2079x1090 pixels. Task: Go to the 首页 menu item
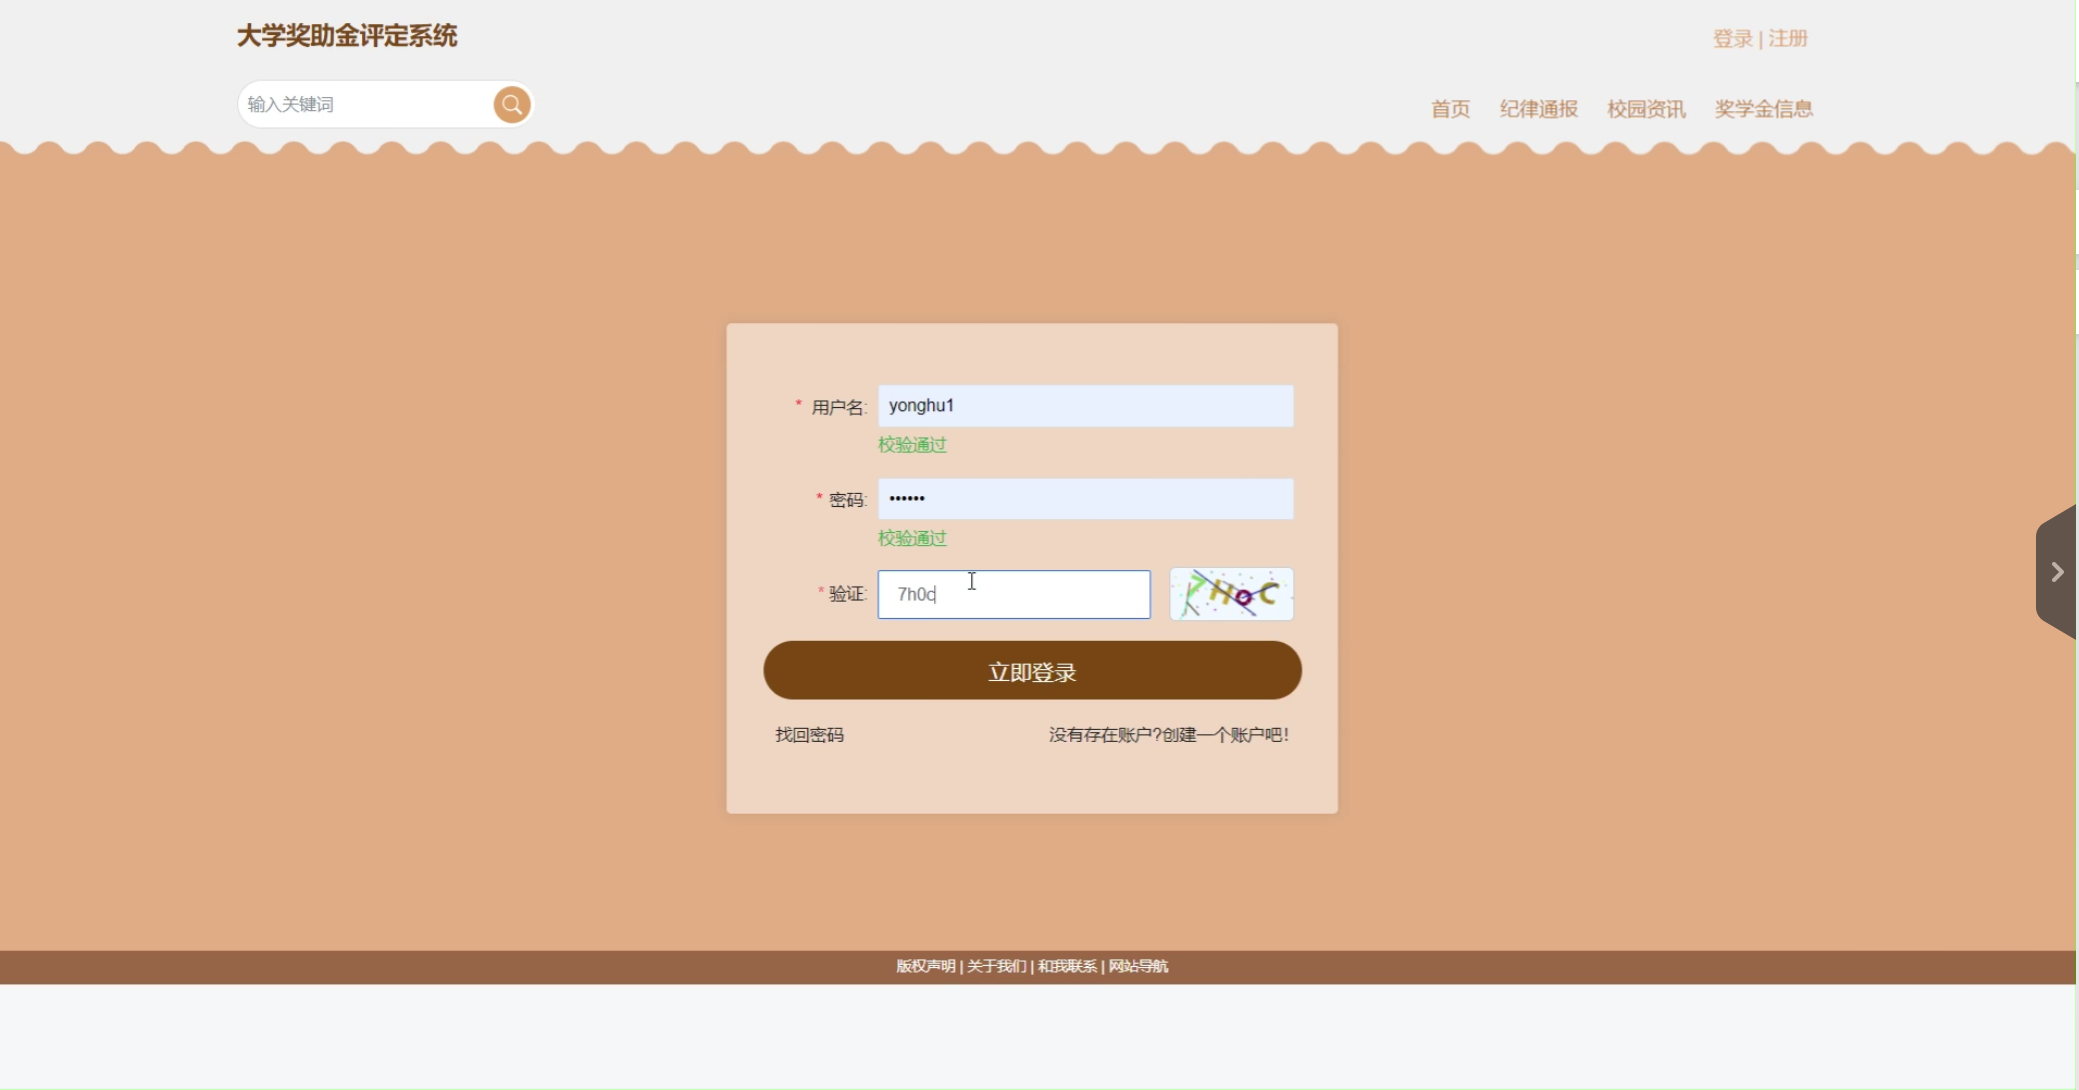tap(1450, 109)
